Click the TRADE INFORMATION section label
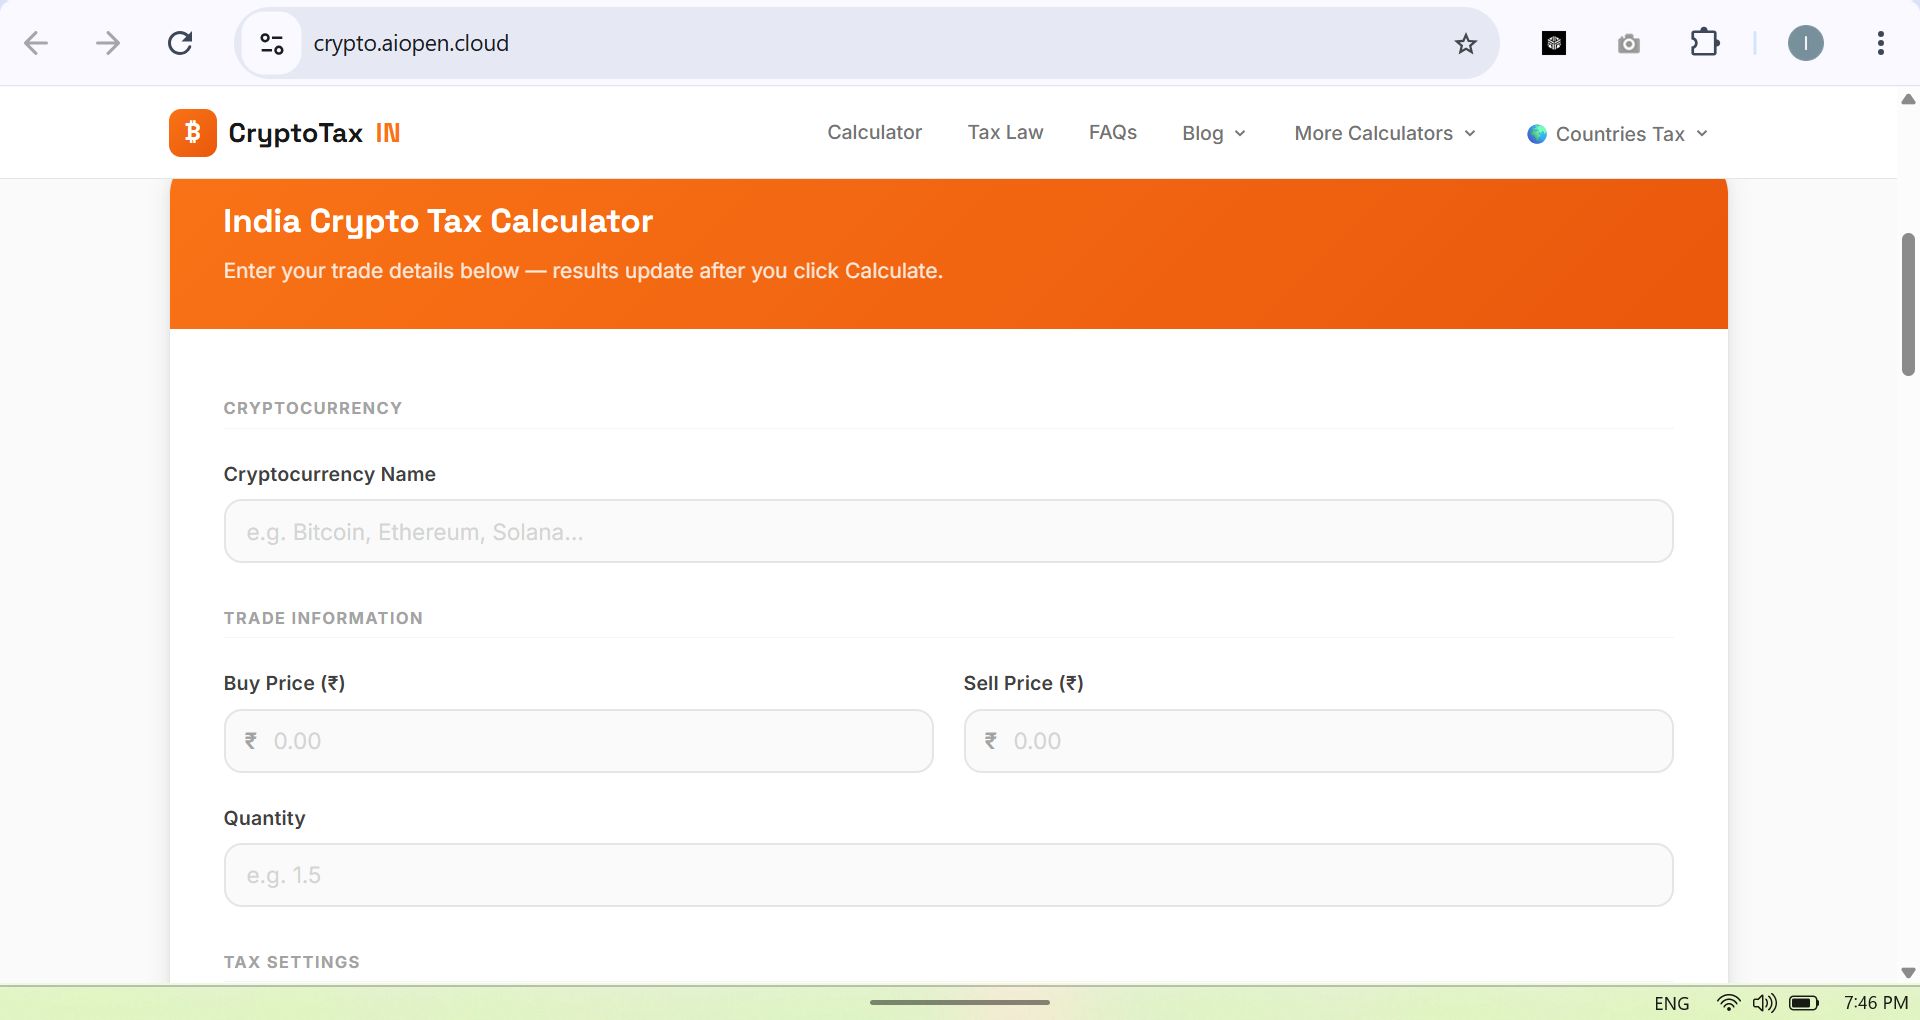 pos(323,618)
